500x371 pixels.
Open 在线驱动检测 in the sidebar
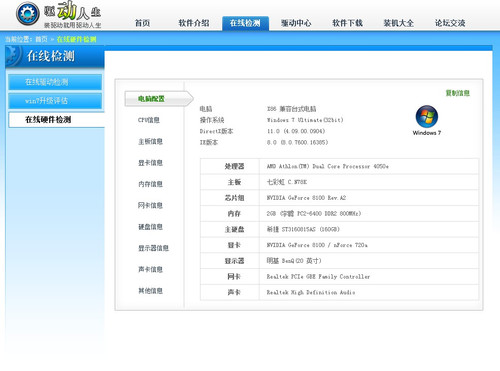[55, 82]
